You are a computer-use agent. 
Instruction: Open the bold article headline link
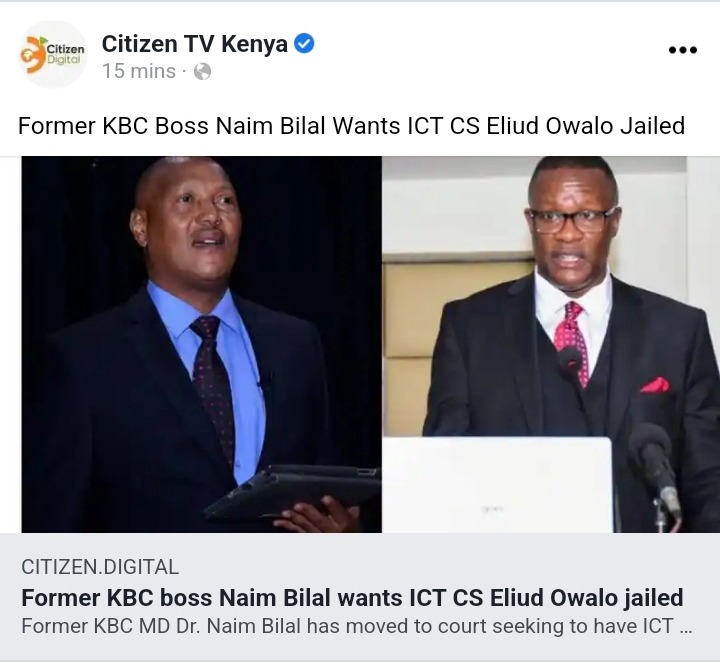click(352, 598)
